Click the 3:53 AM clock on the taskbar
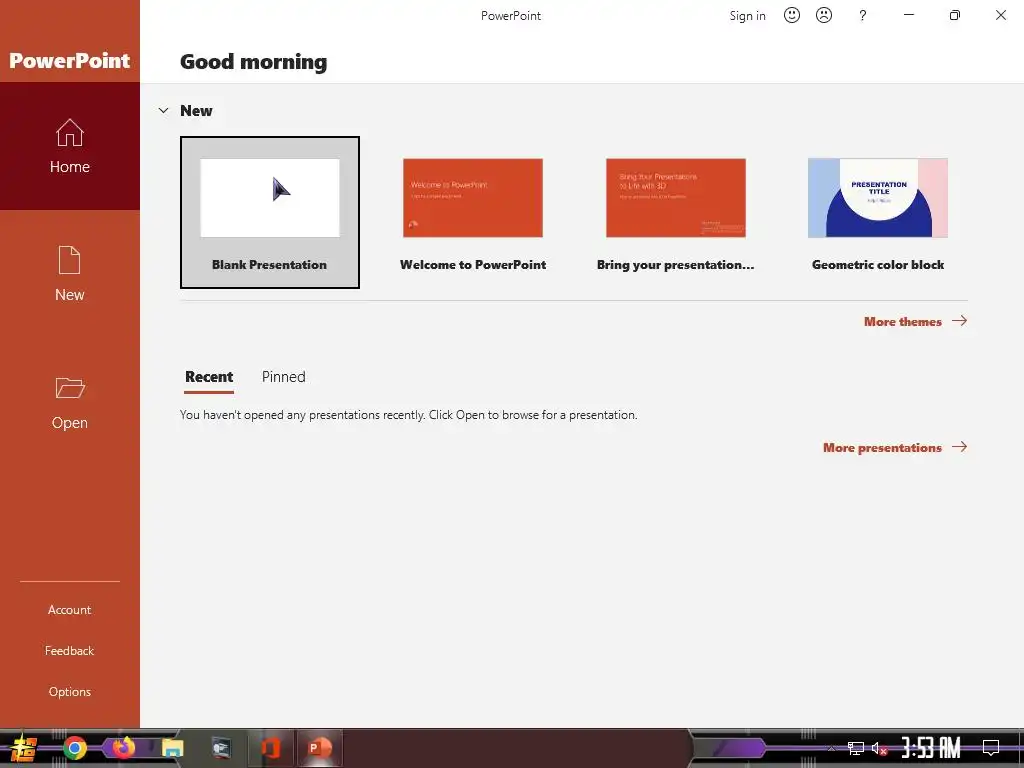Screen dimensions: 1024x768 pos(931,748)
